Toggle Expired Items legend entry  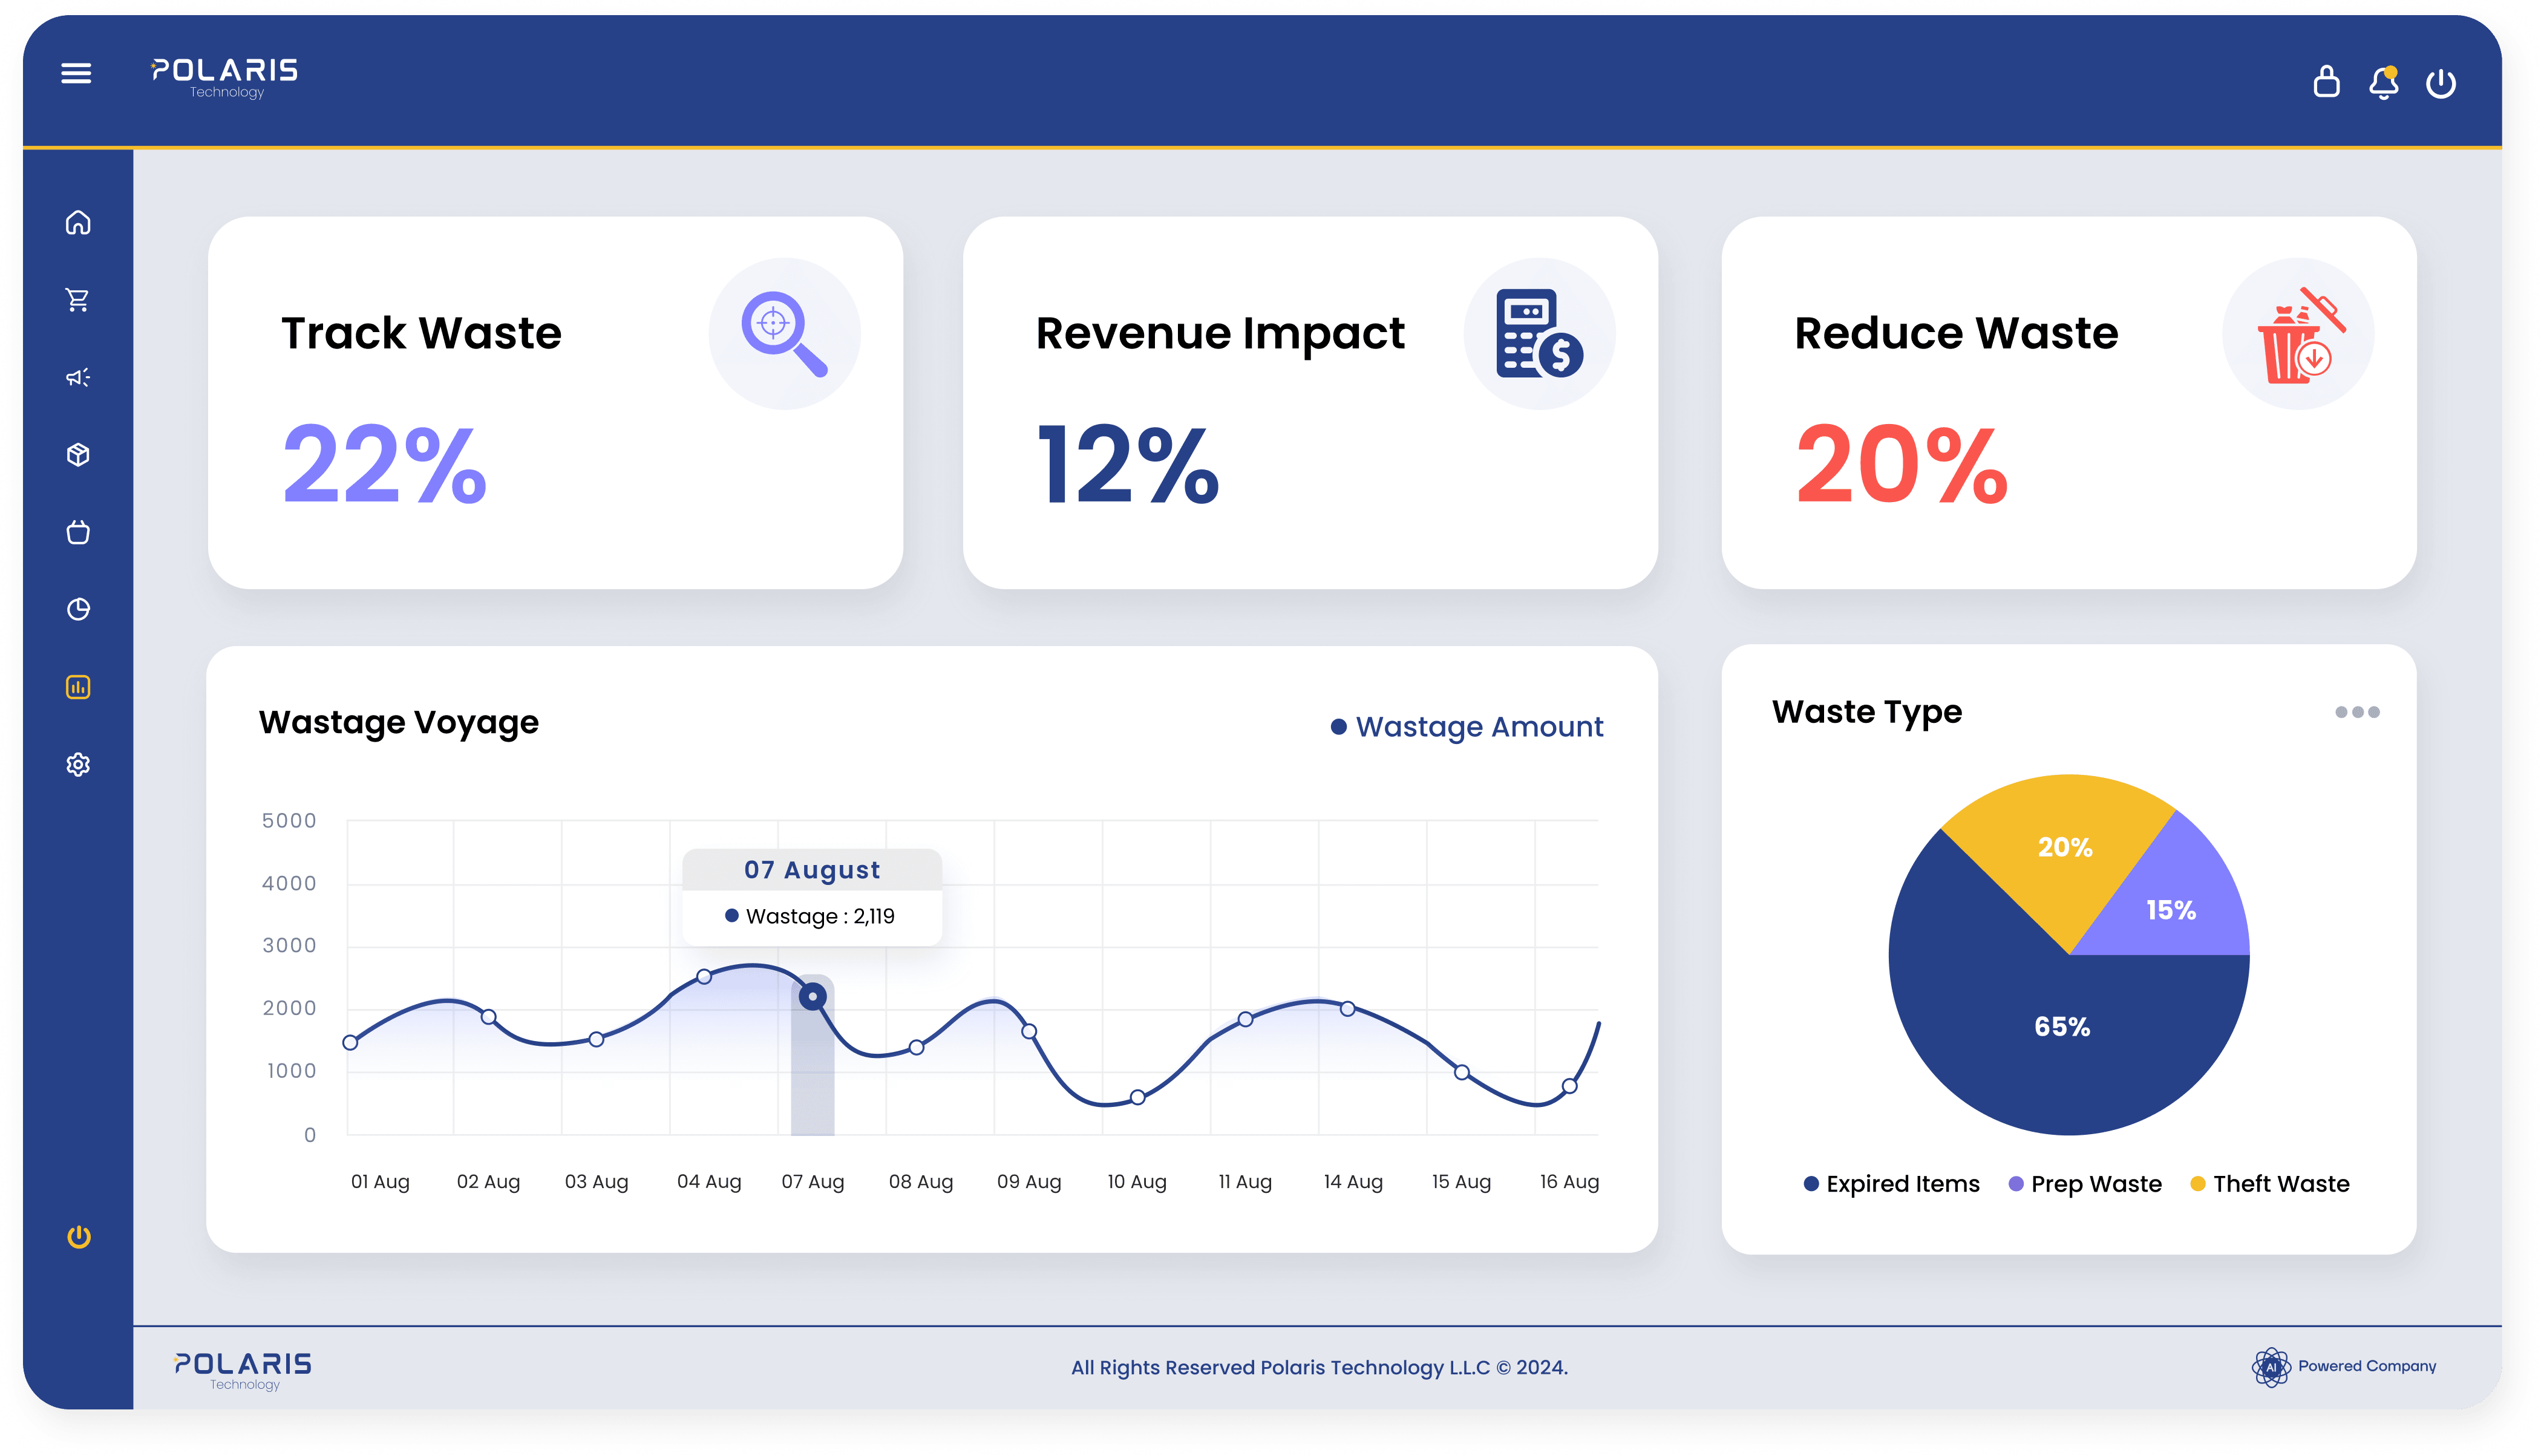(x=1891, y=1184)
